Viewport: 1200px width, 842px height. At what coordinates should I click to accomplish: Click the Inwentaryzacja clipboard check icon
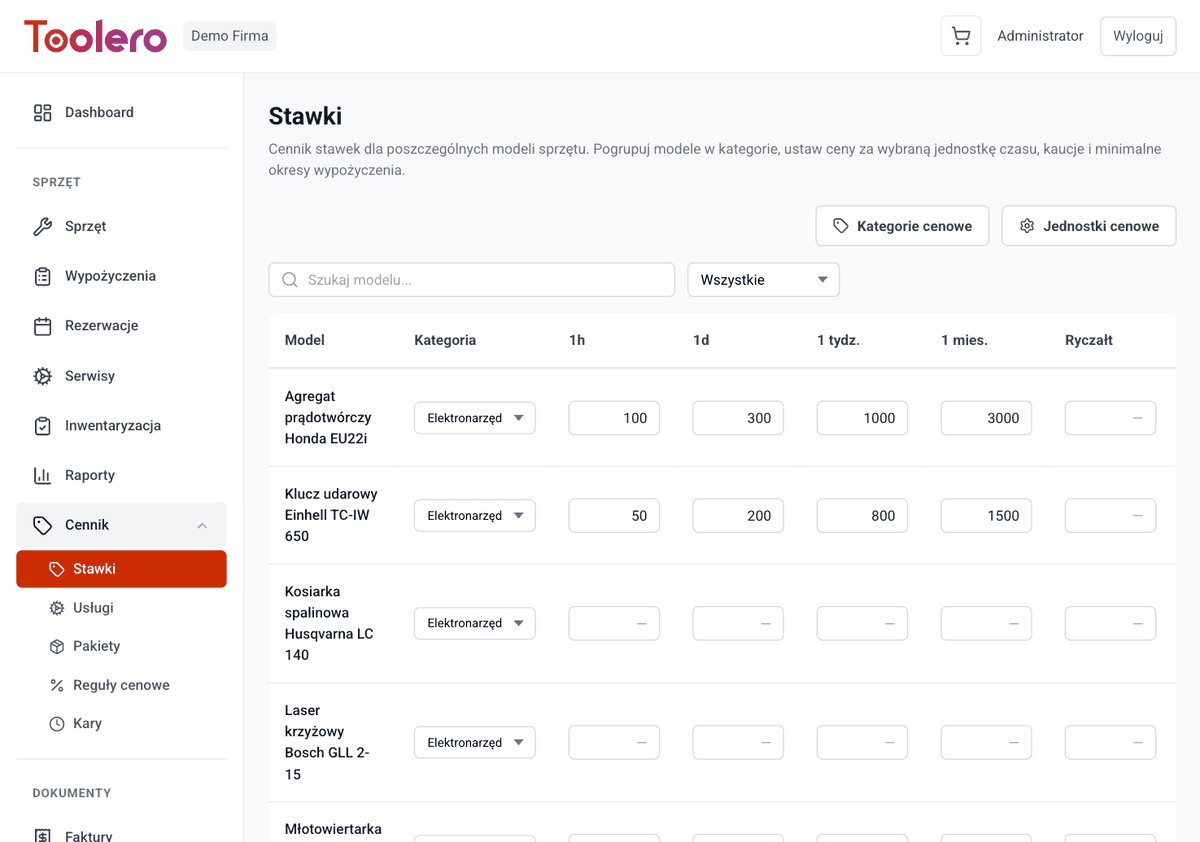pos(42,426)
